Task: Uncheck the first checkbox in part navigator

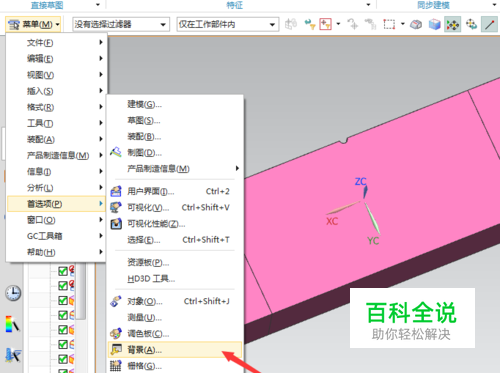Action: (x=63, y=271)
